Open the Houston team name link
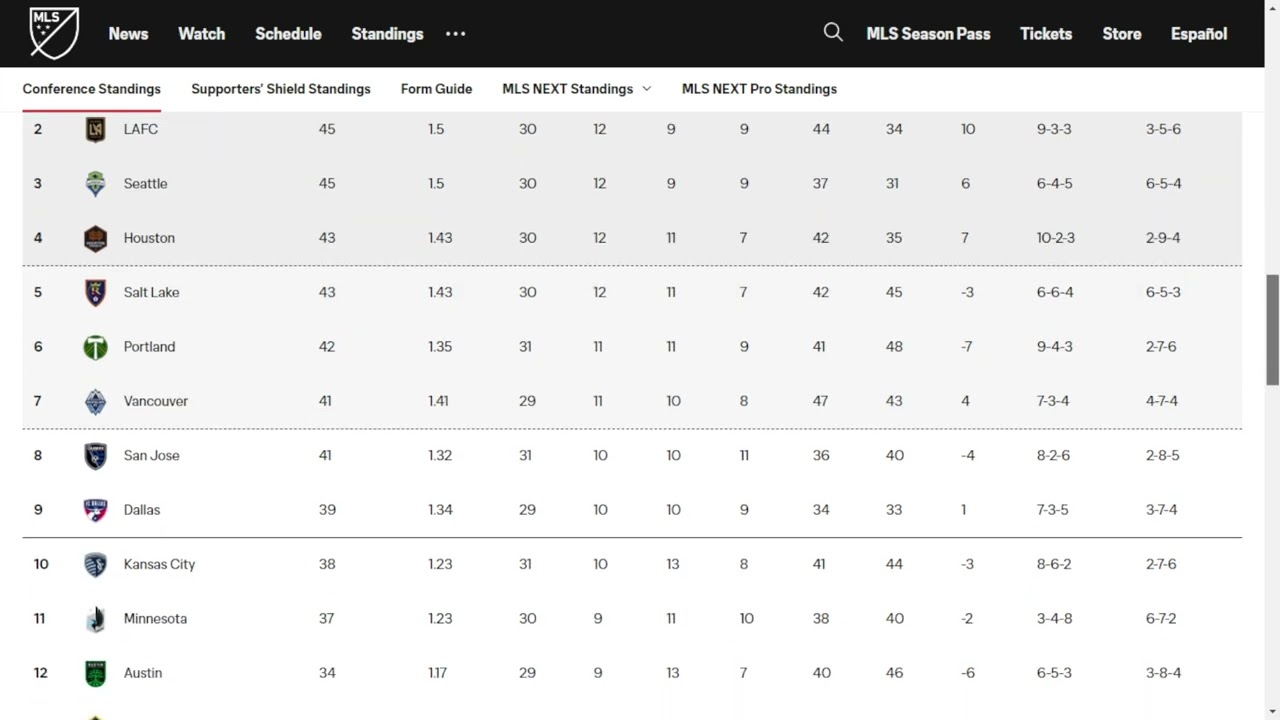This screenshot has height=720, width=1280. (x=149, y=238)
